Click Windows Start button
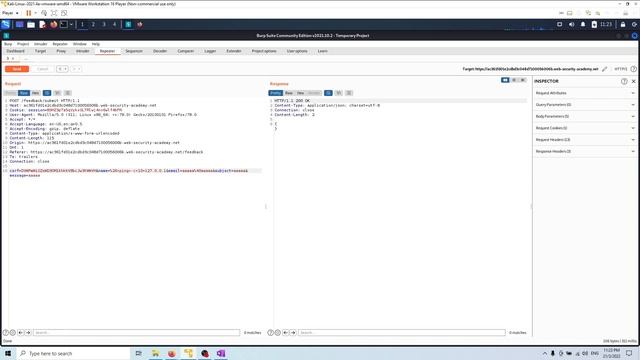Image resolution: width=640 pixels, height=360 pixels. coord(8,353)
